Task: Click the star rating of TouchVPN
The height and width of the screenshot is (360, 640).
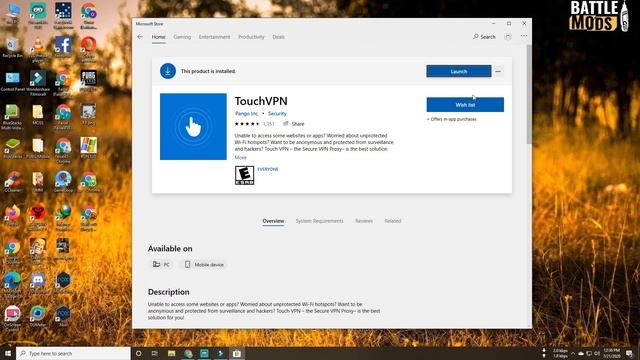Action: click(247, 124)
